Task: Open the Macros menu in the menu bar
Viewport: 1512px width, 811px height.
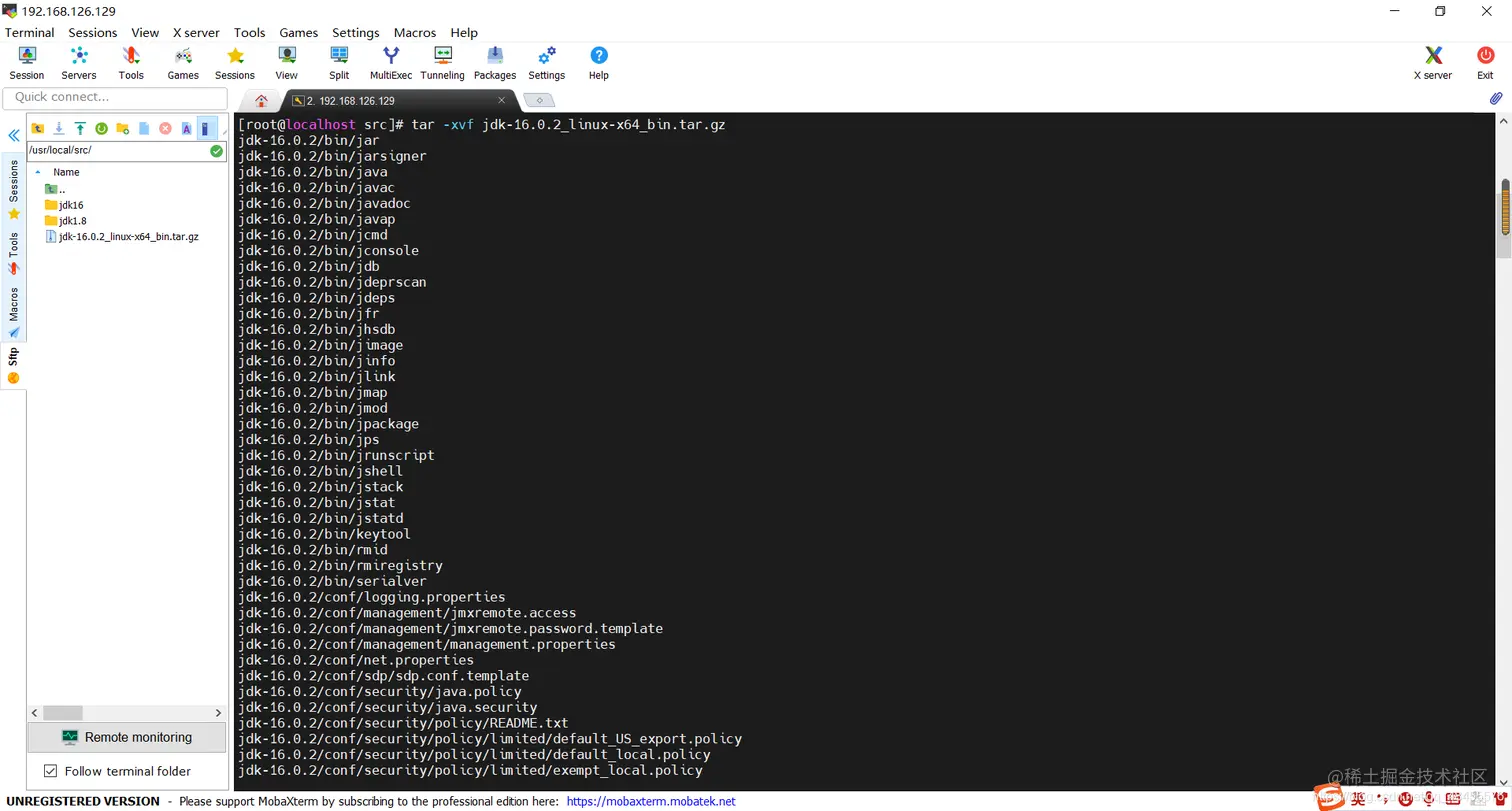Action: (x=415, y=32)
